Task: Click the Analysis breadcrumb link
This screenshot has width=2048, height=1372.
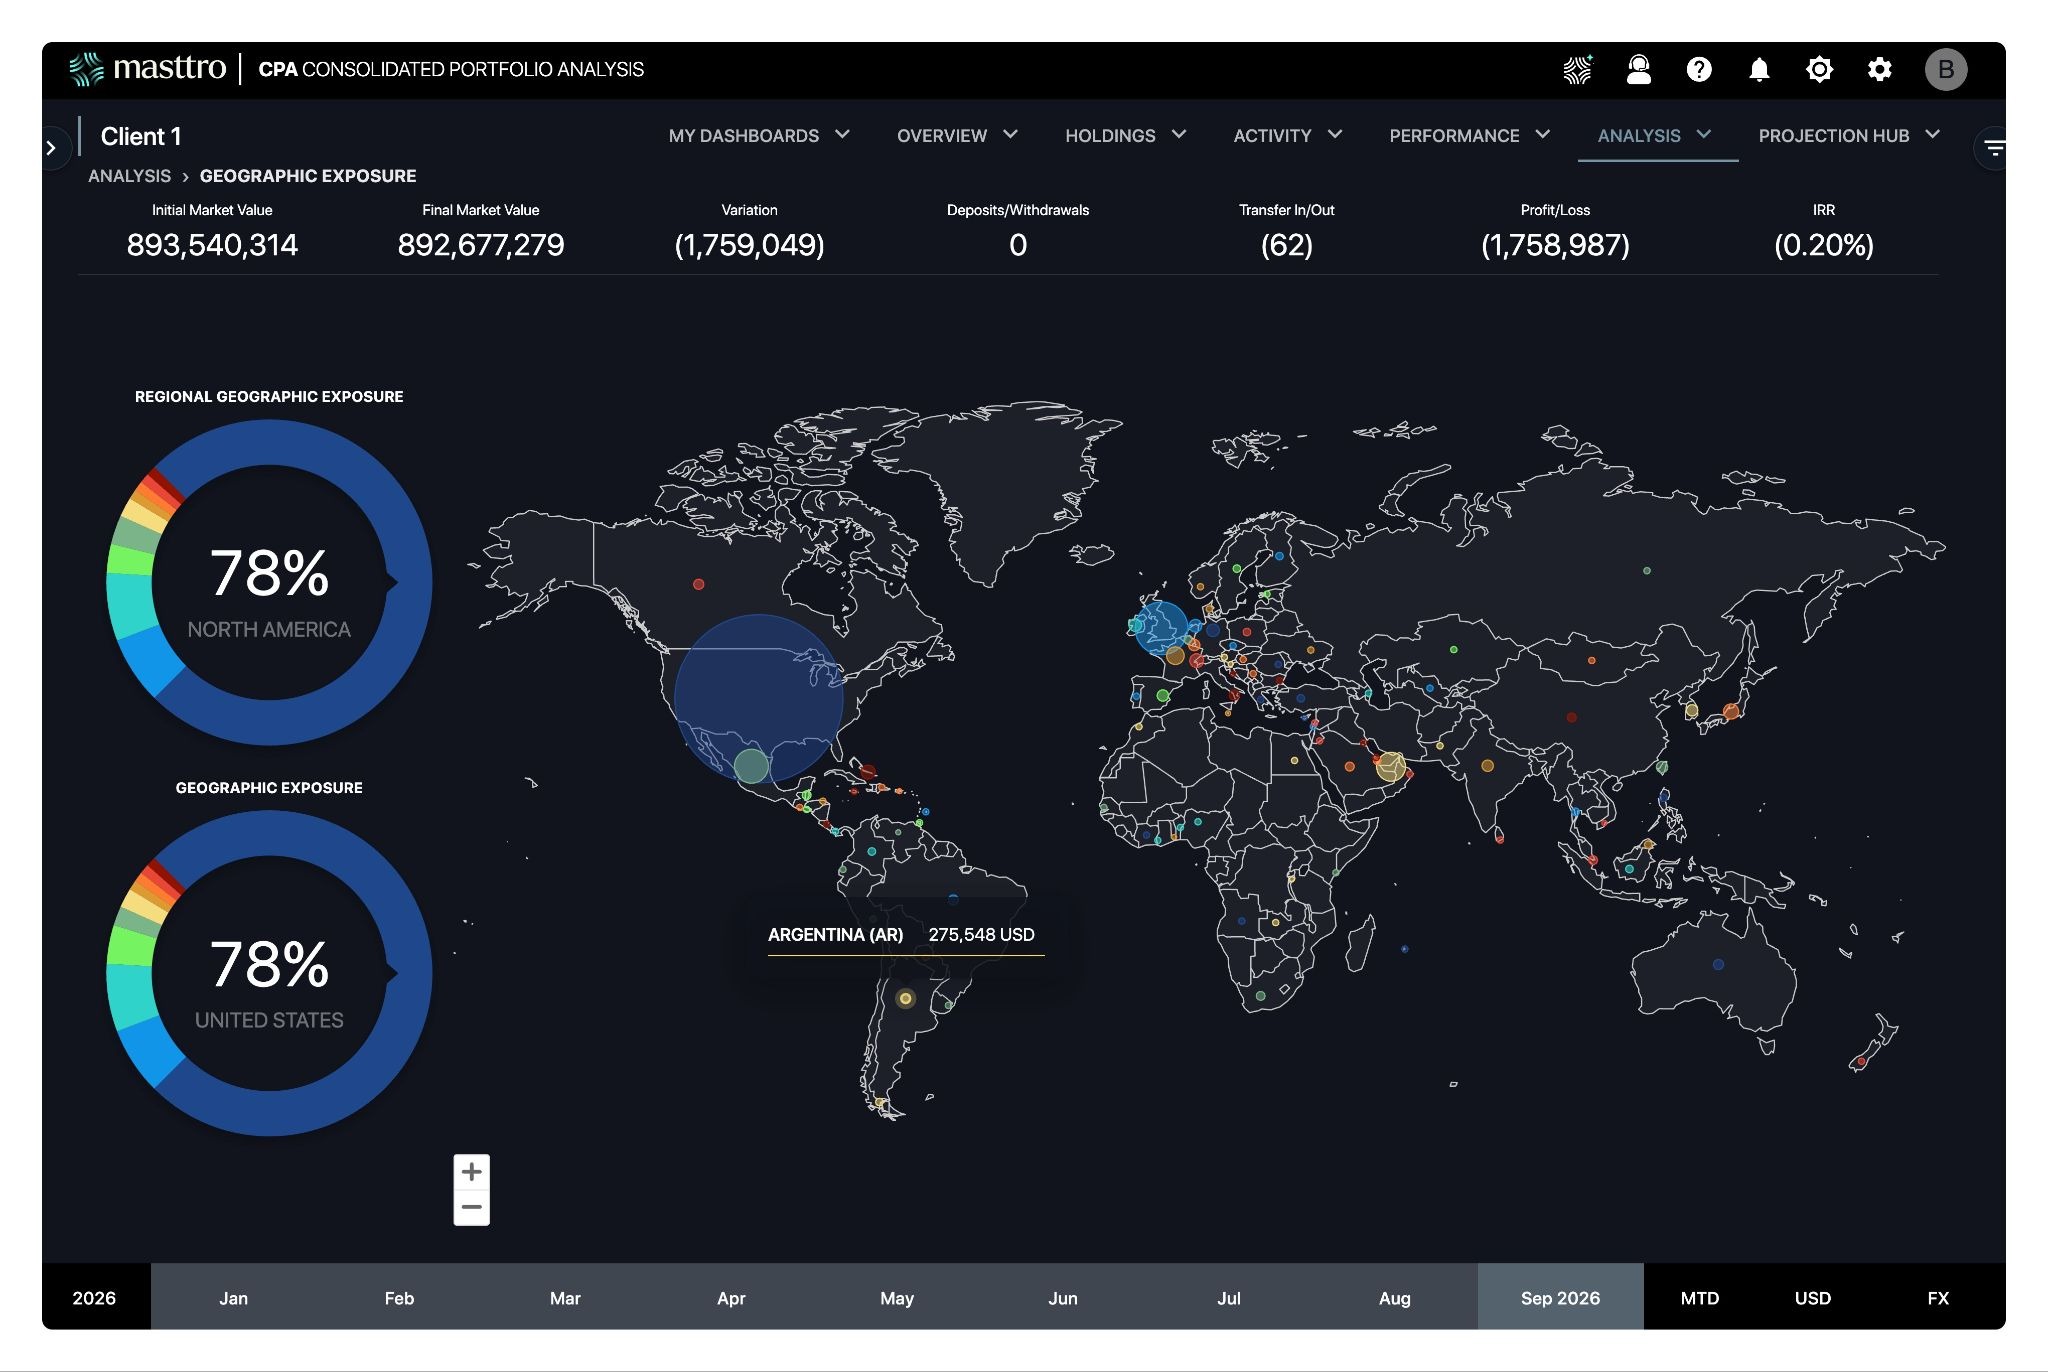Action: tap(129, 176)
